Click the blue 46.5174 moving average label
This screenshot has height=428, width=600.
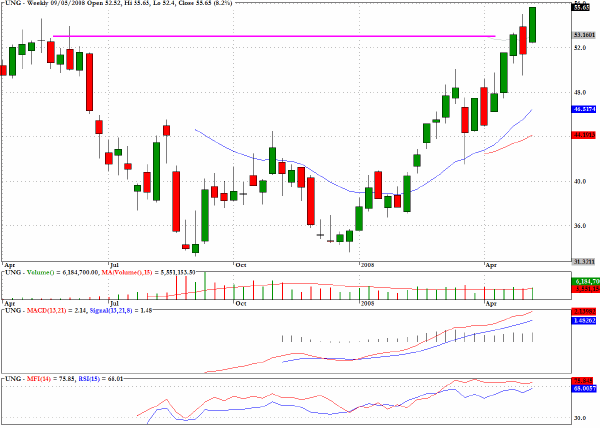coord(584,109)
